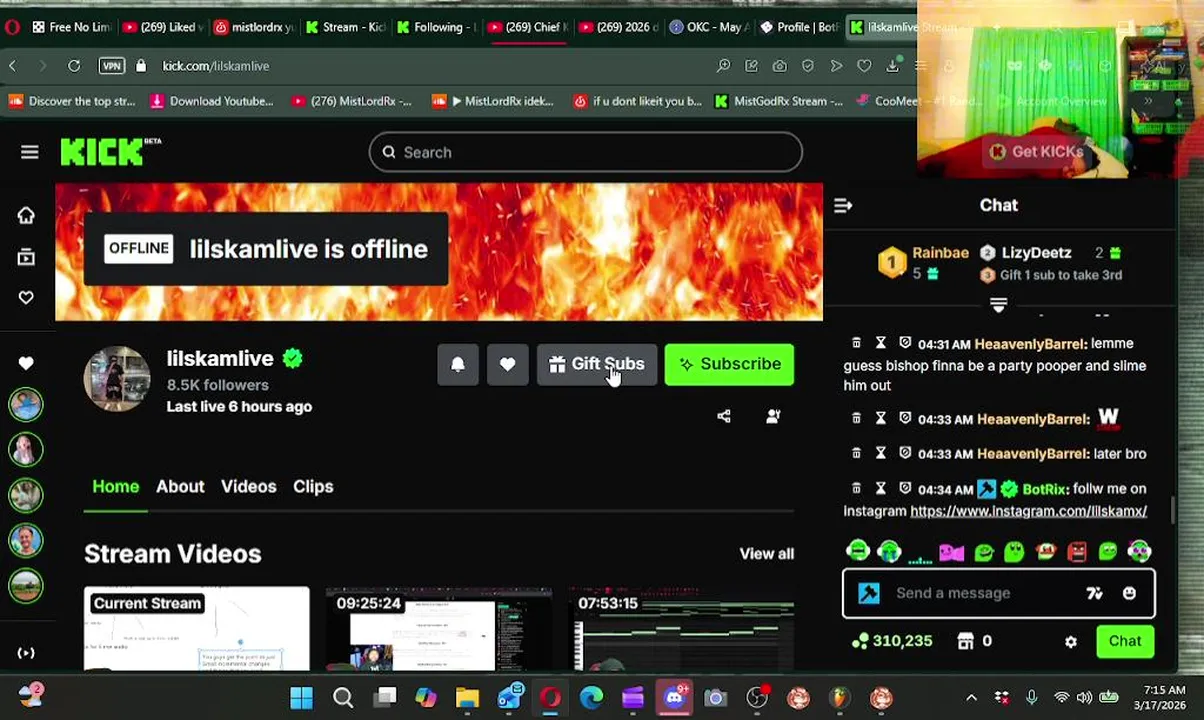Open Opera downloads icon
This screenshot has width=1204, height=720.
(892, 66)
